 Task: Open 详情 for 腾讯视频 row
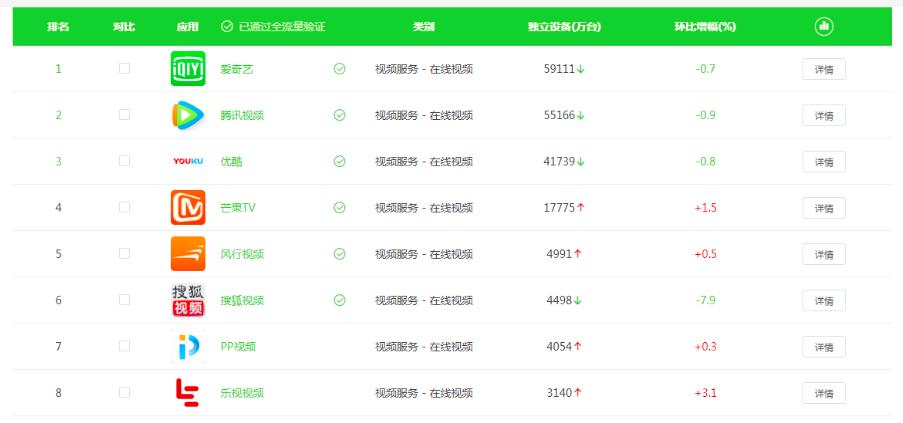point(823,116)
